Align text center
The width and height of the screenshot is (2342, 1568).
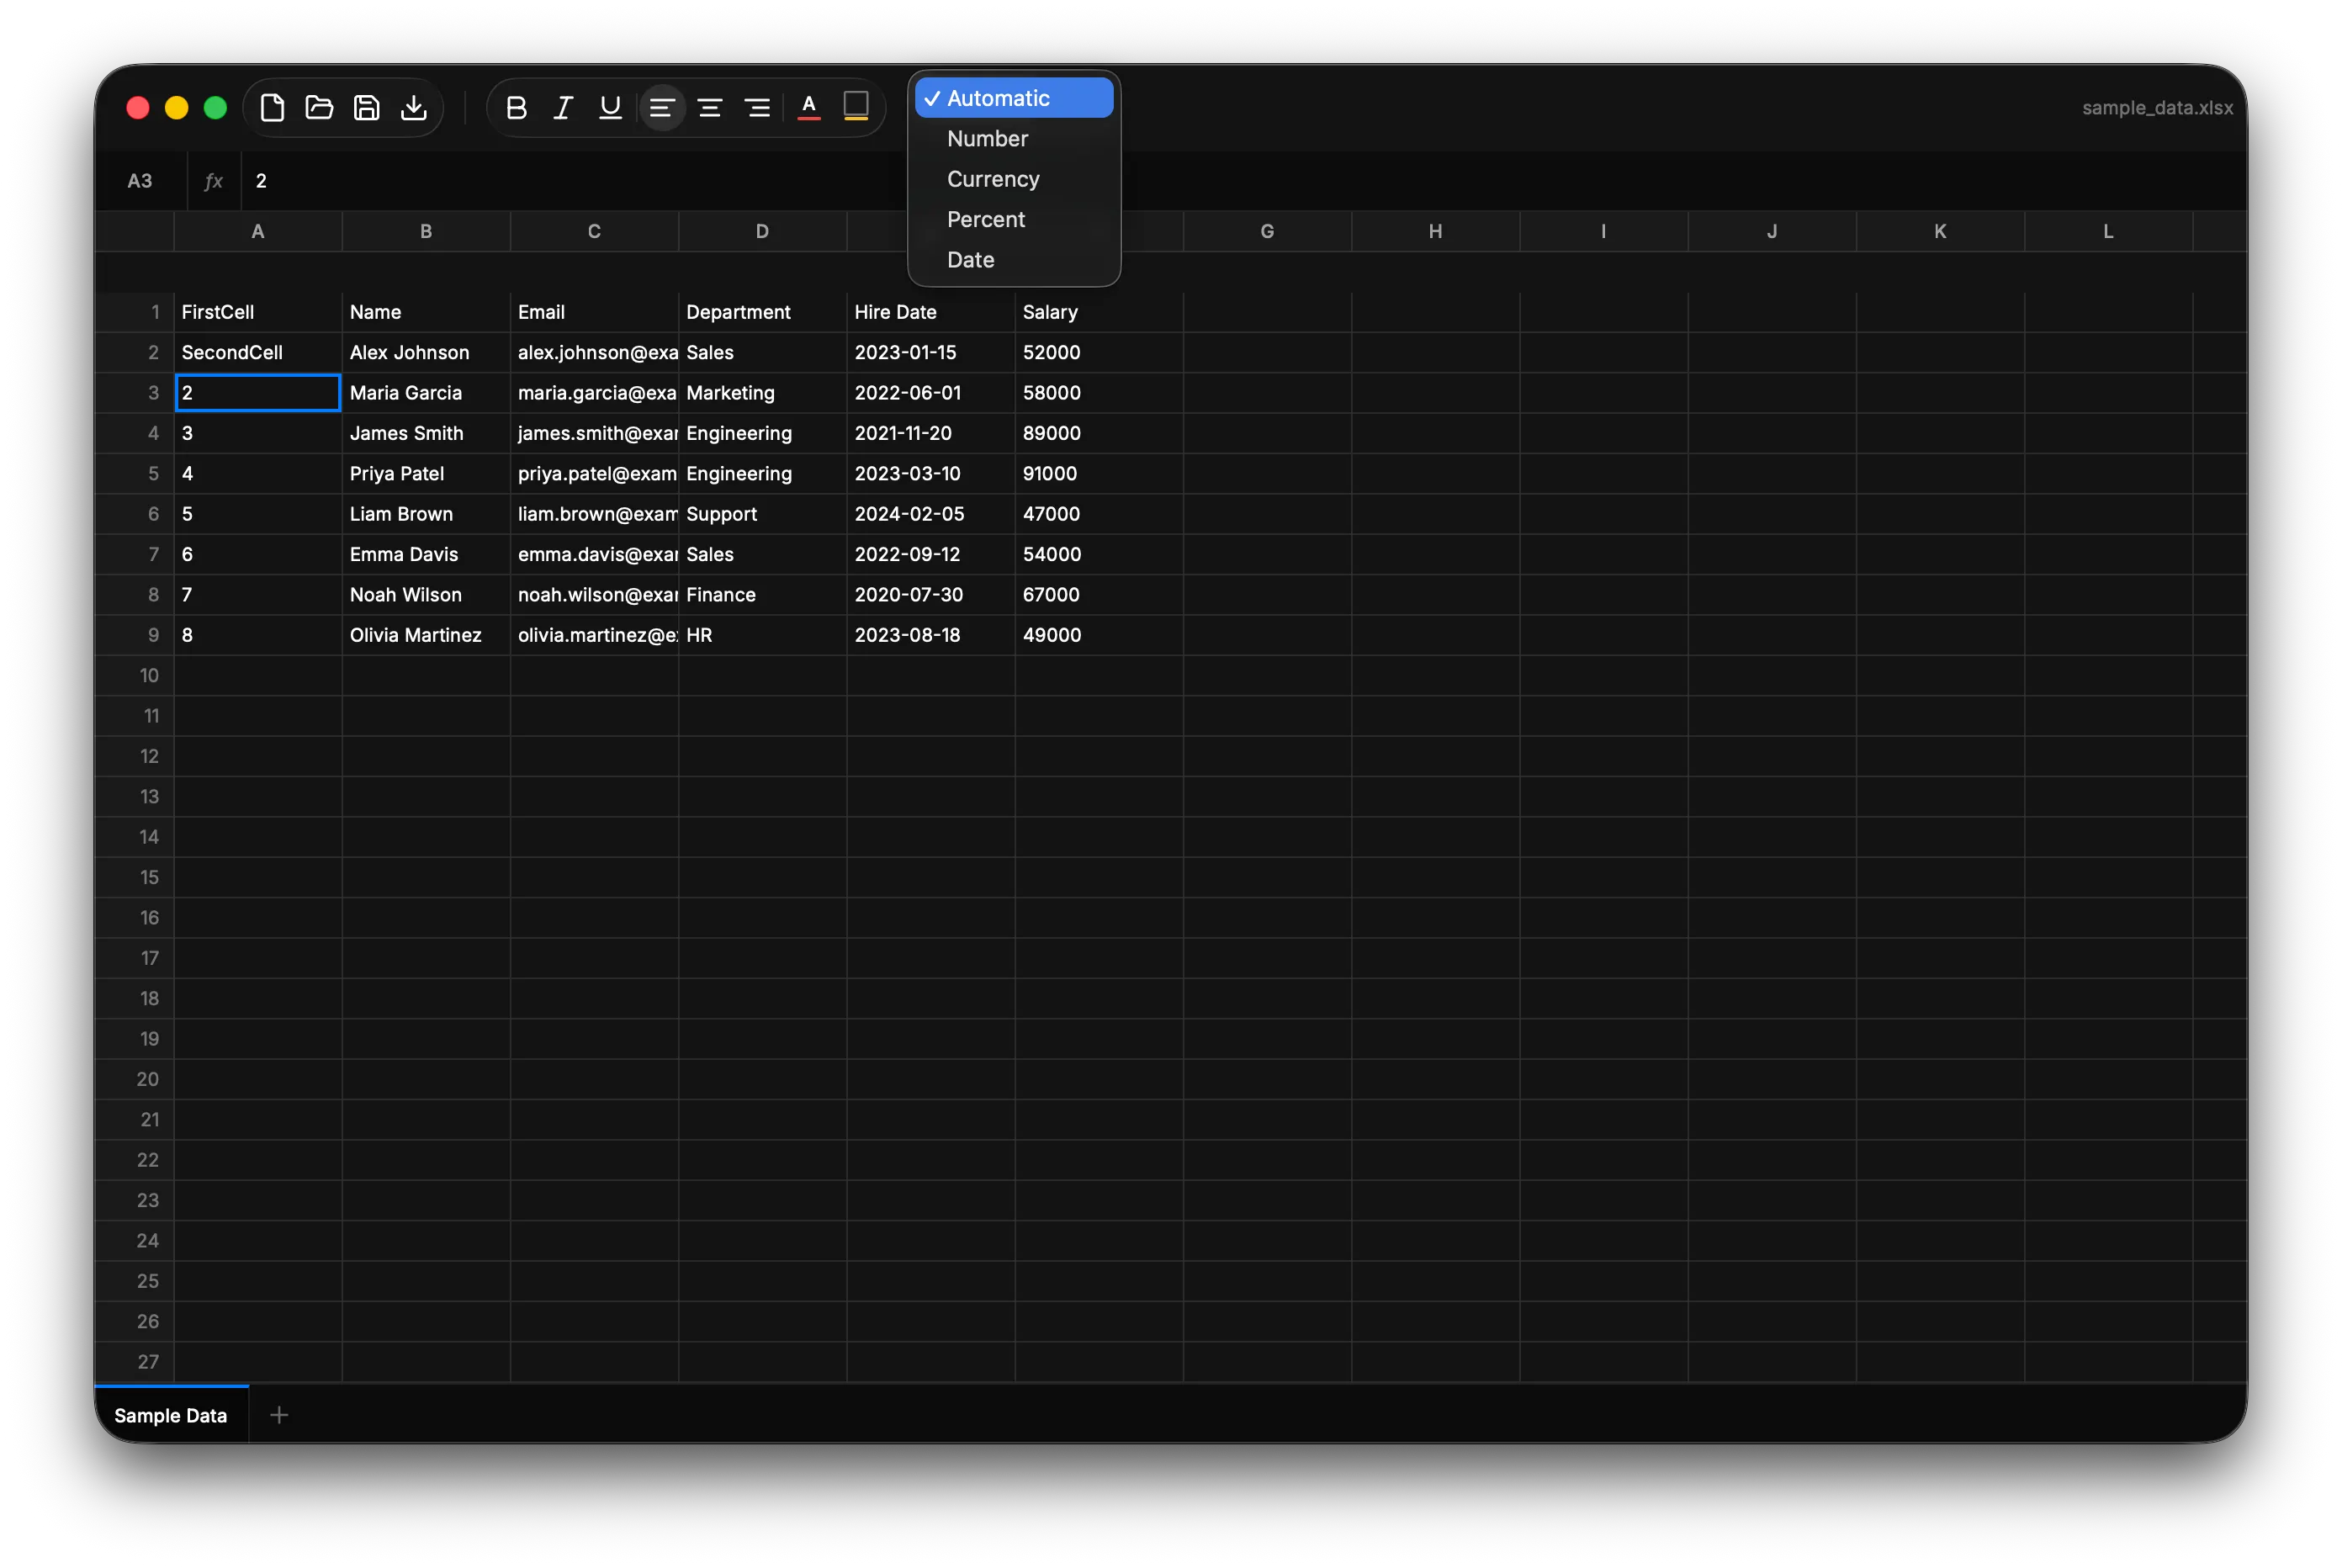[710, 108]
